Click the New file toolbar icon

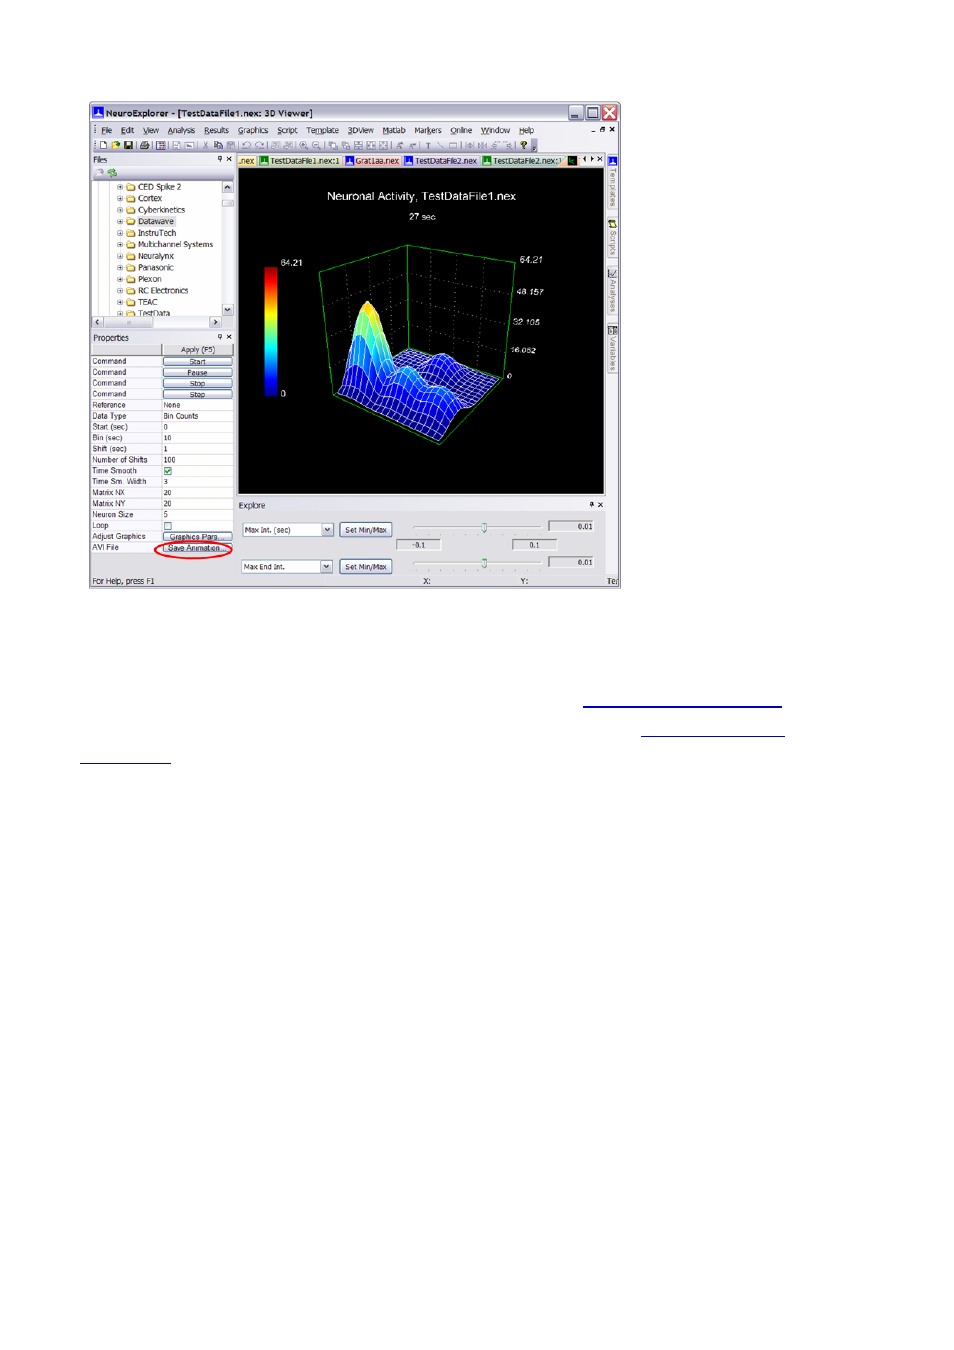(103, 145)
